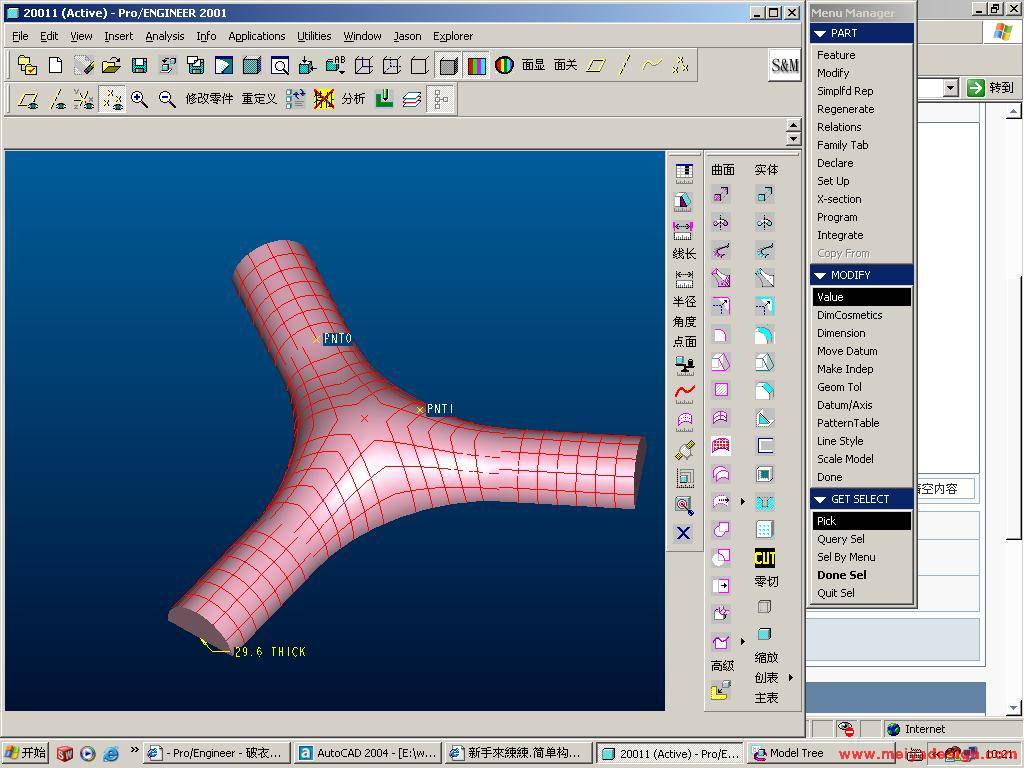
Task: Click the distance measure icon above 线长
Action: pyautogui.click(x=683, y=230)
